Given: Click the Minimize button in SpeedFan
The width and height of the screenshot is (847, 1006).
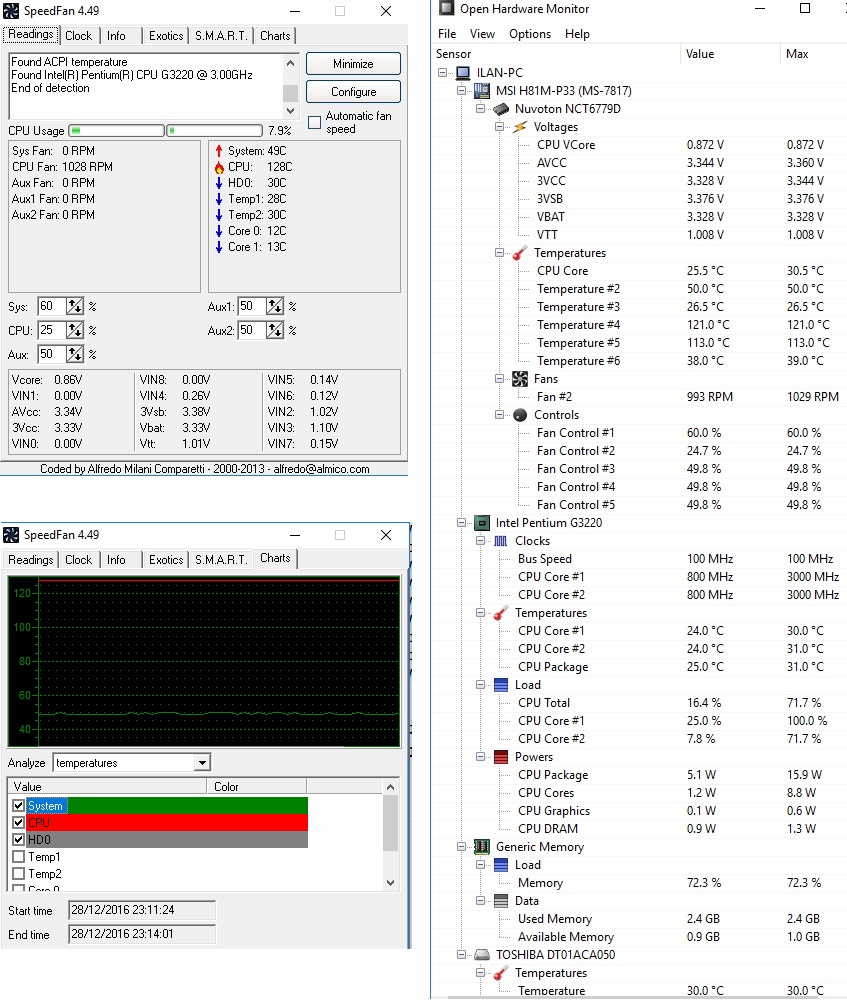Looking at the screenshot, I should click(x=353, y=64).
